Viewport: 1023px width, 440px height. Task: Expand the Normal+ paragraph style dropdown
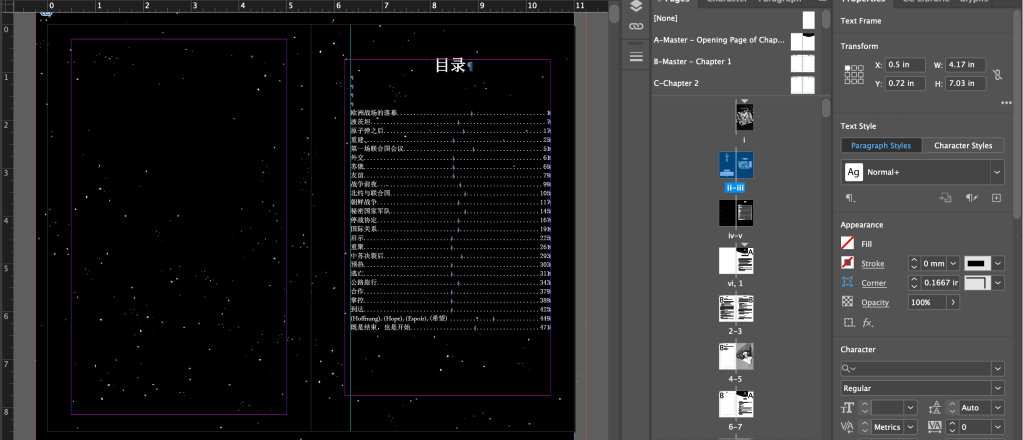point(997,172)
